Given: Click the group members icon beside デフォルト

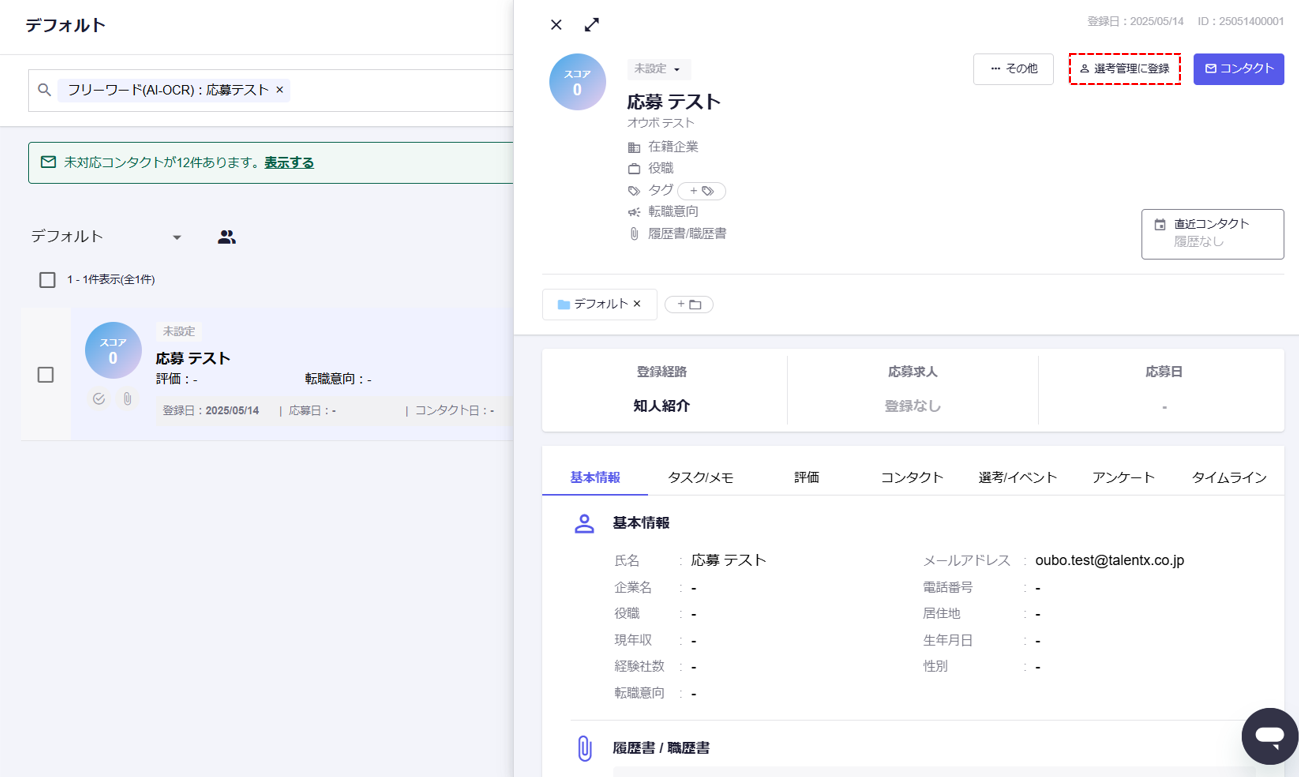Looking at the screenshot, I should 227,237.
